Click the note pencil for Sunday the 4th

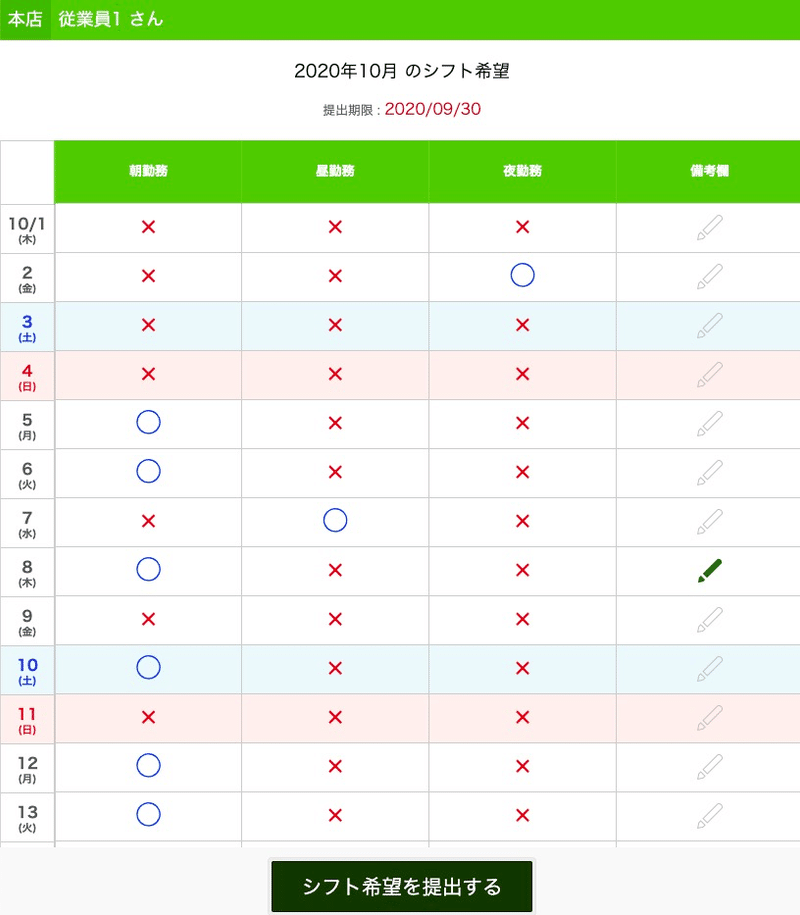pyautogui.click(x=709, y=374)
